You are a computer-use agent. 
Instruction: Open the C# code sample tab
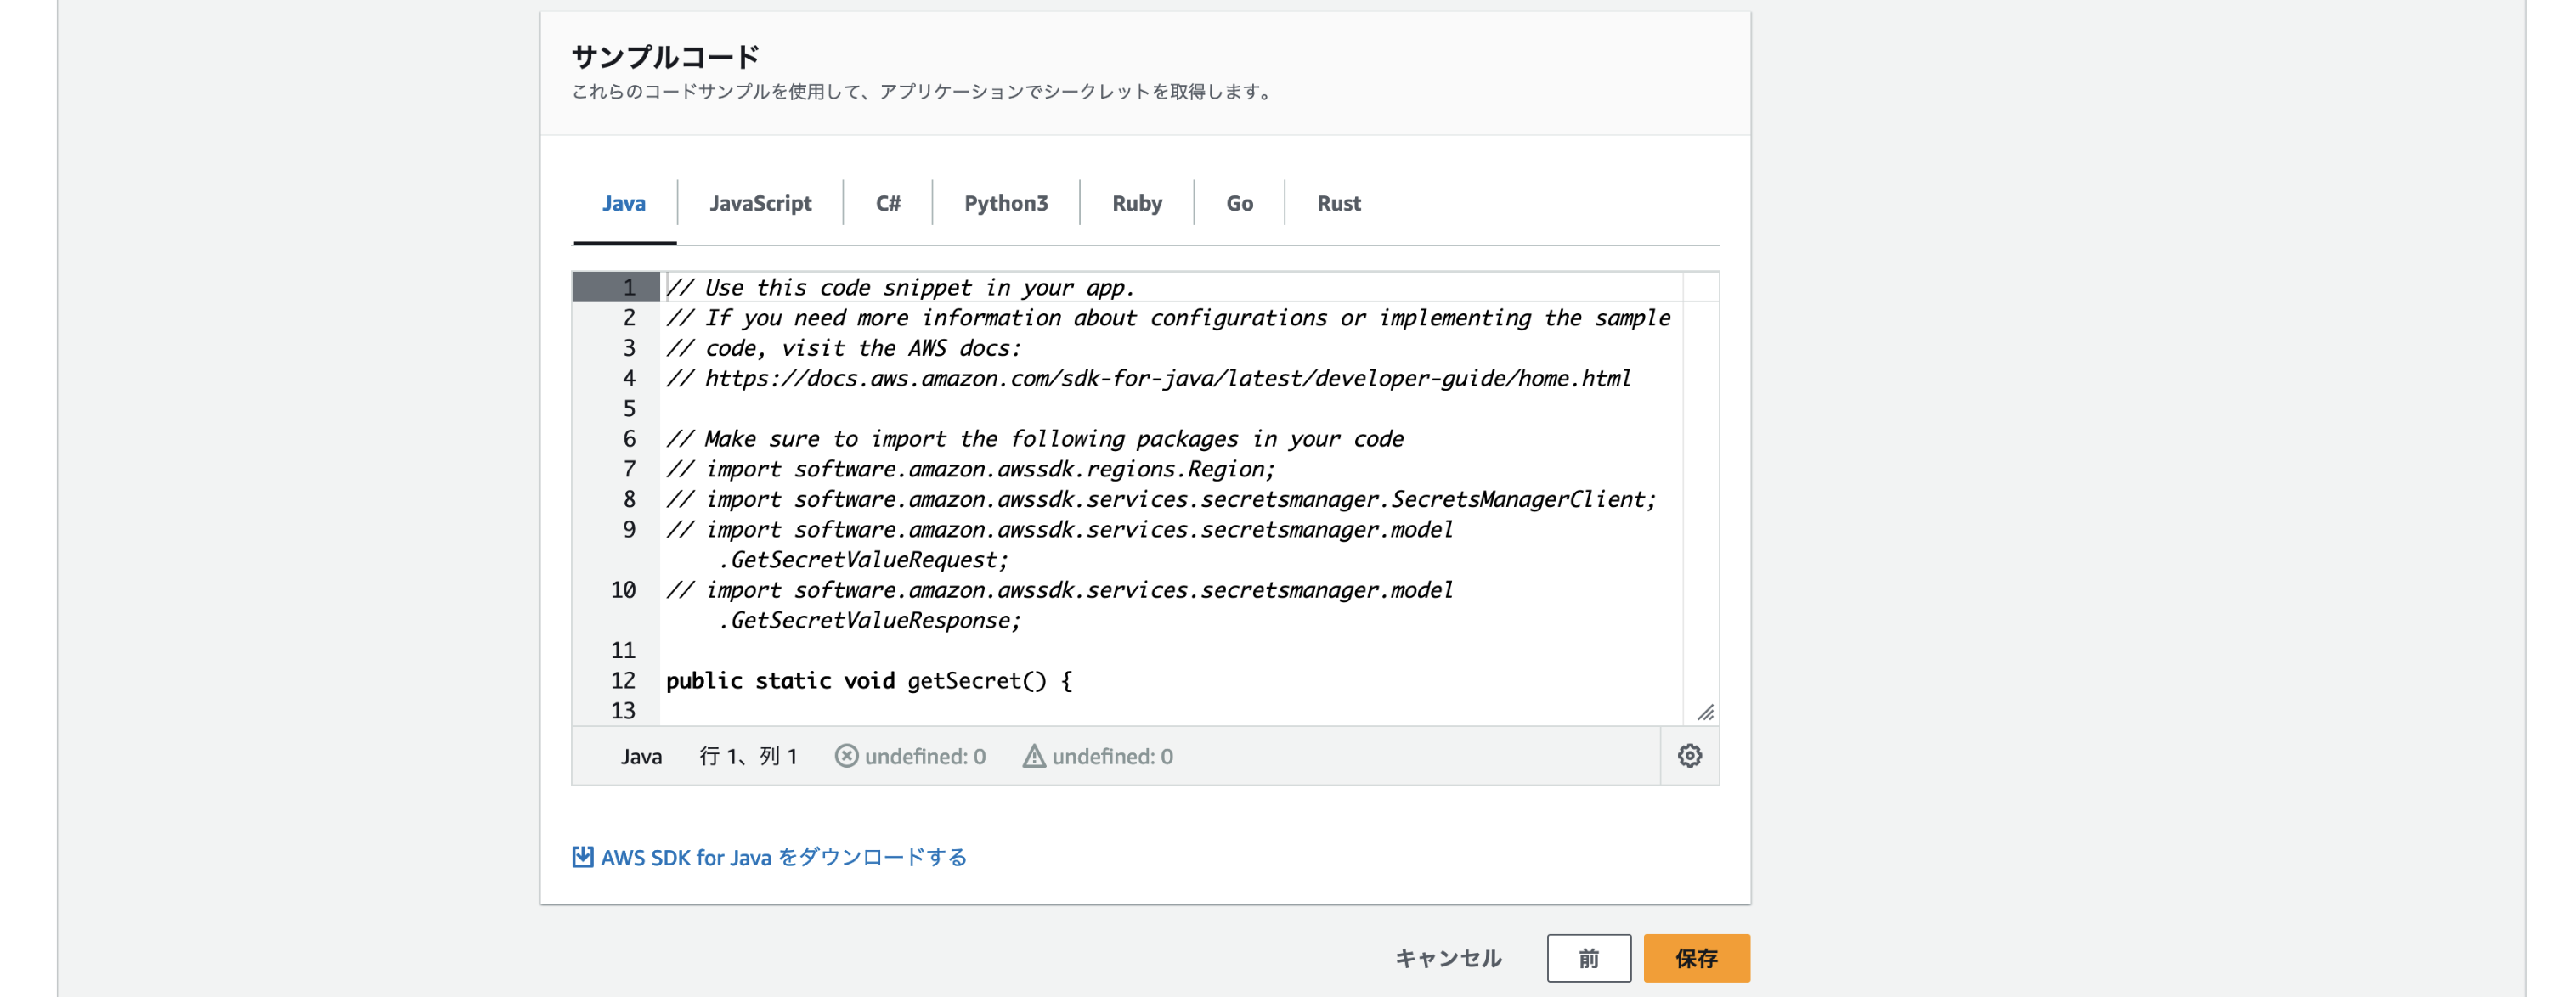pos(887,203)
